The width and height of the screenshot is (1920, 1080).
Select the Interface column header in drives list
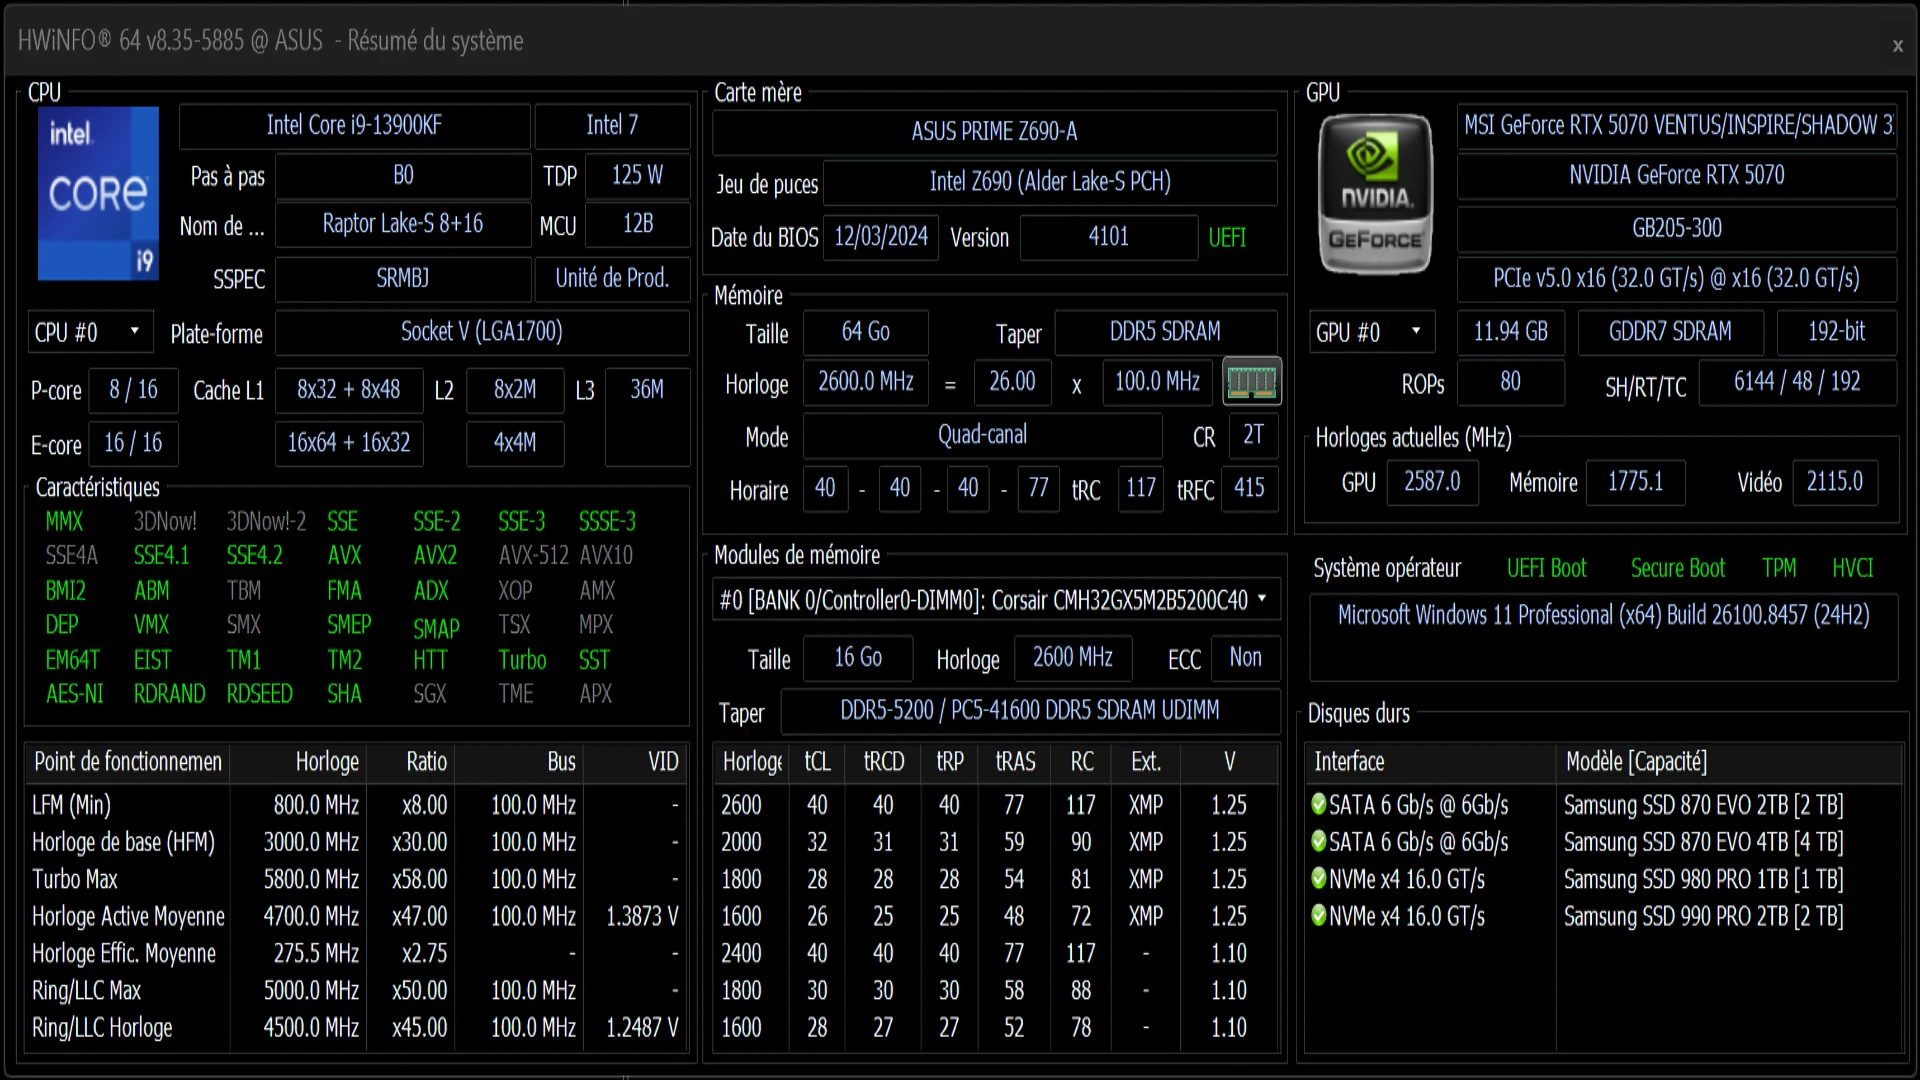coord(1430,762)
